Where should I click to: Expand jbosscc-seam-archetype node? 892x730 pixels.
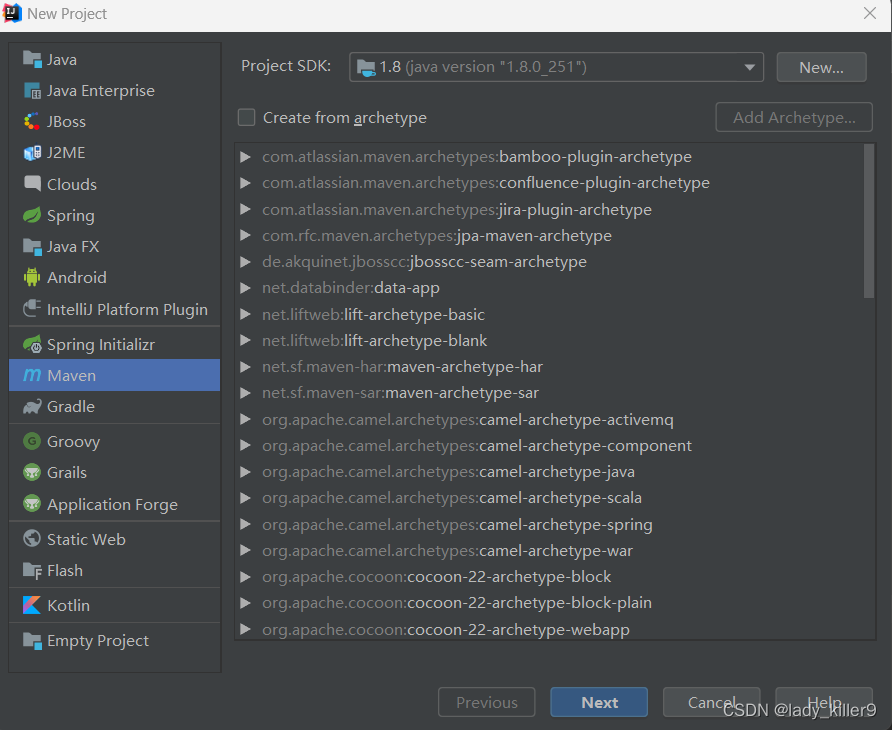tap(246, 262)
